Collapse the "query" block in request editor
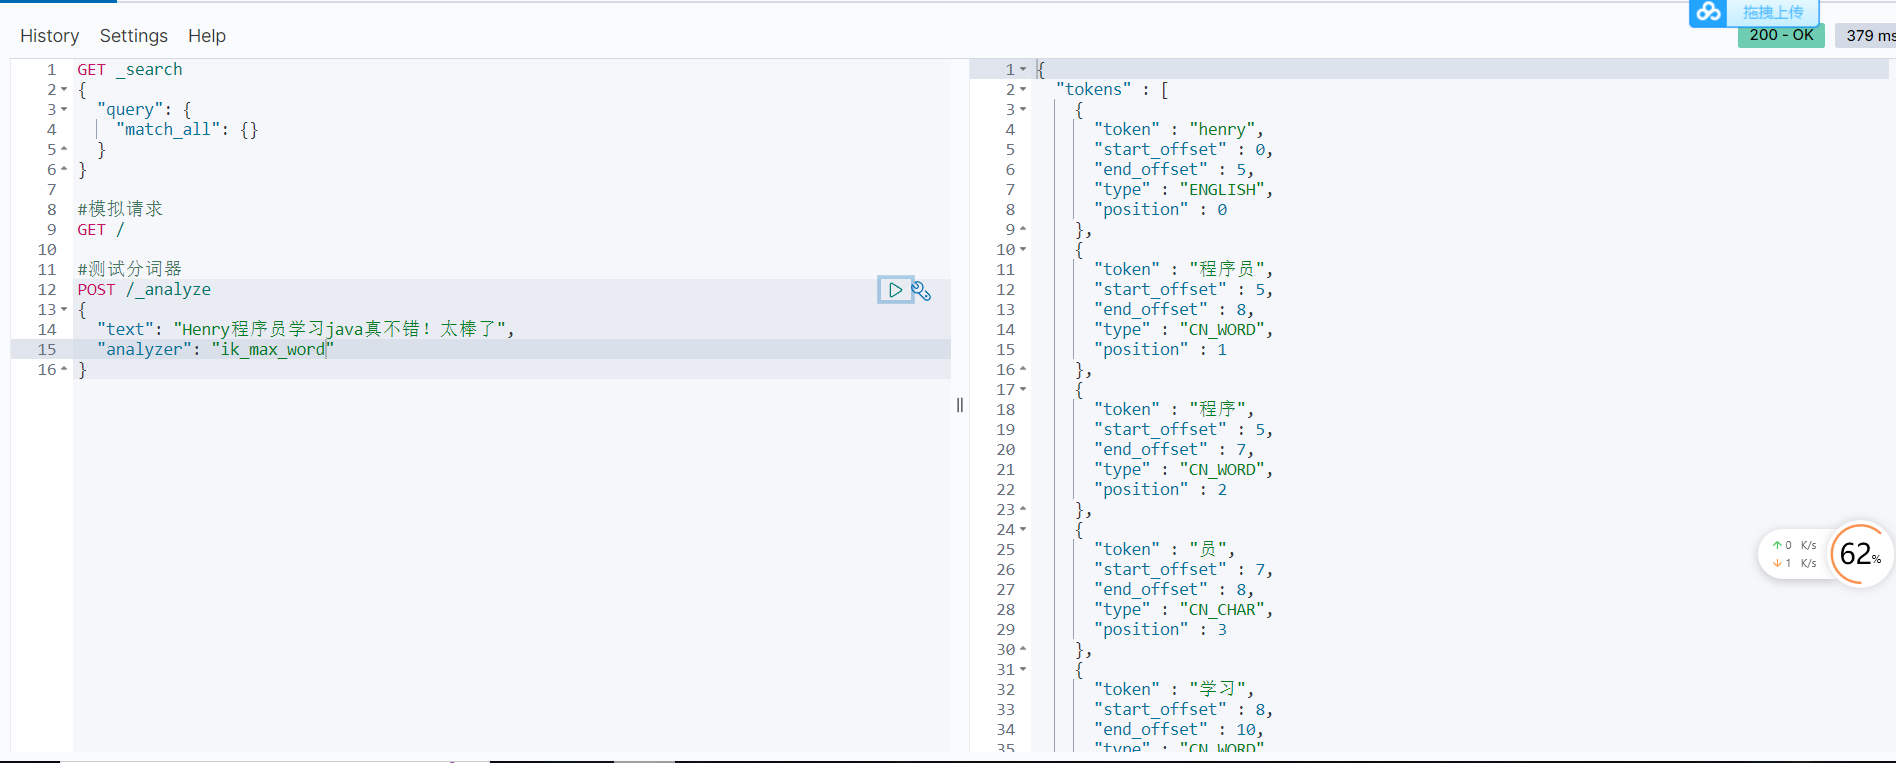Image resolution: width=1896 pixels, height=763 pixels. click(64, 110)
